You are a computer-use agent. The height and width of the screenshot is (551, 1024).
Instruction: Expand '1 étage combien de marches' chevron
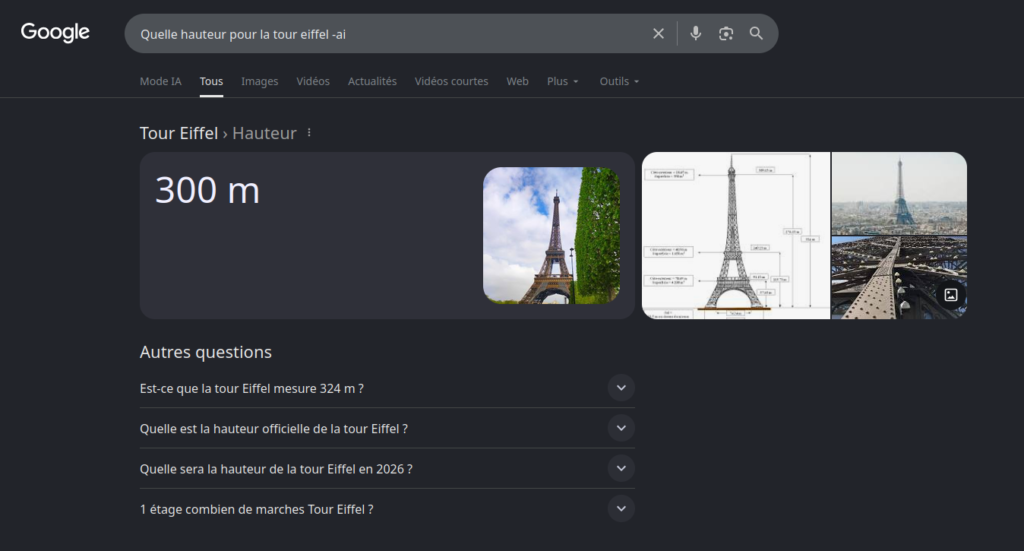621,509
